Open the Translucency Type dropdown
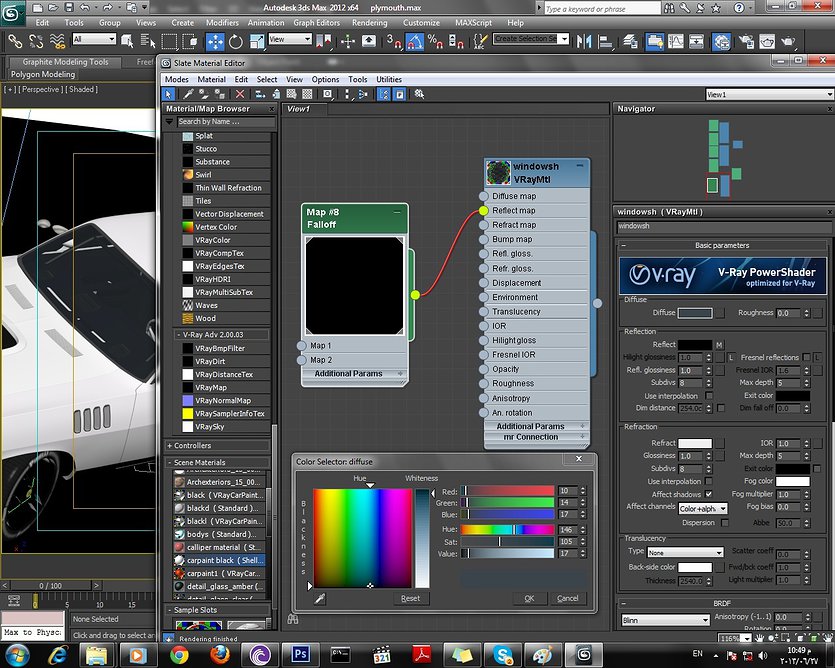Screen dimensions: 835x668 click(685, 552)
